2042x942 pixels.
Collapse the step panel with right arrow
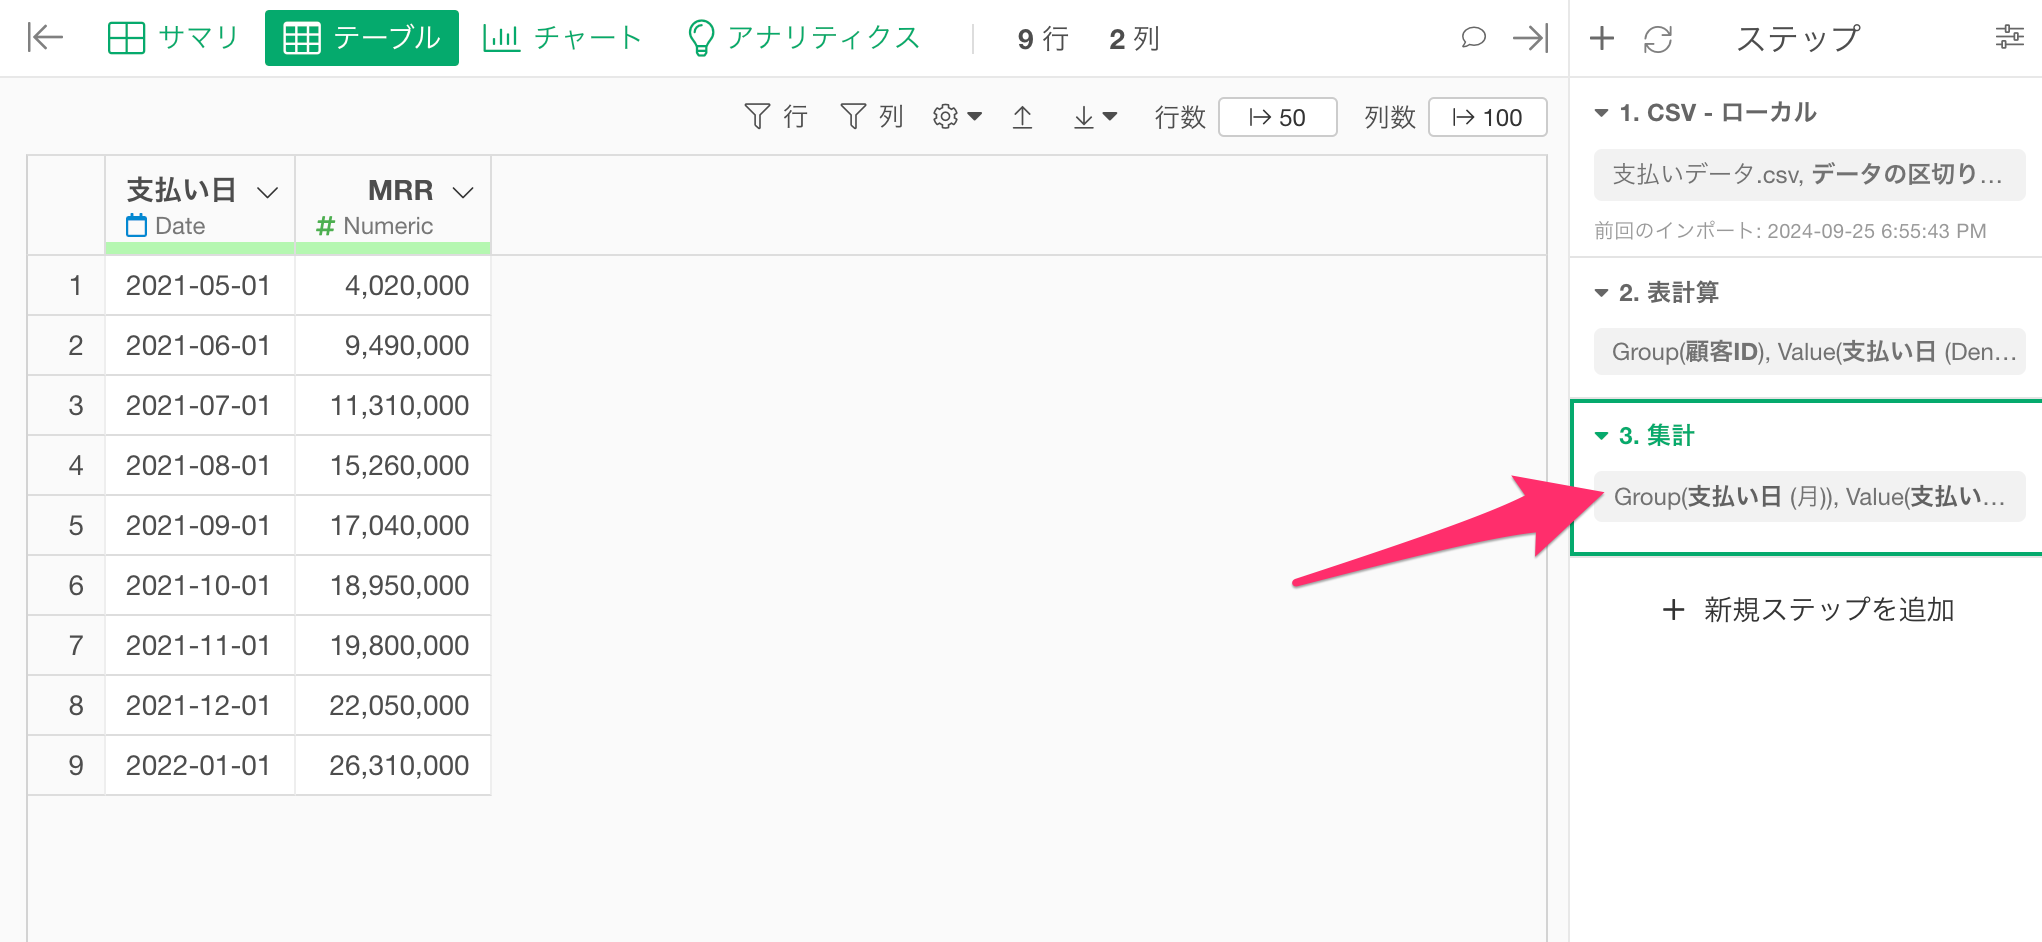(x=1530, y=38)
